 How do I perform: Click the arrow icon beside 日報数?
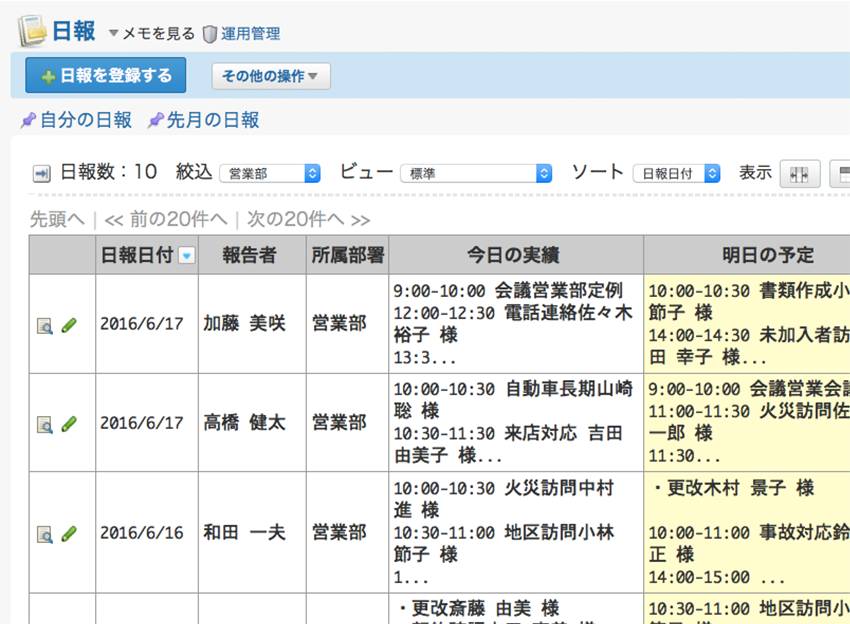click(41, 173)
